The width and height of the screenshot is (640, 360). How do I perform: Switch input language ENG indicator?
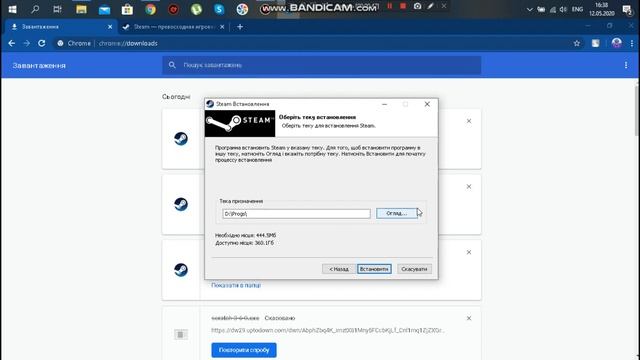pyautogui.click(x=577, y=9)
